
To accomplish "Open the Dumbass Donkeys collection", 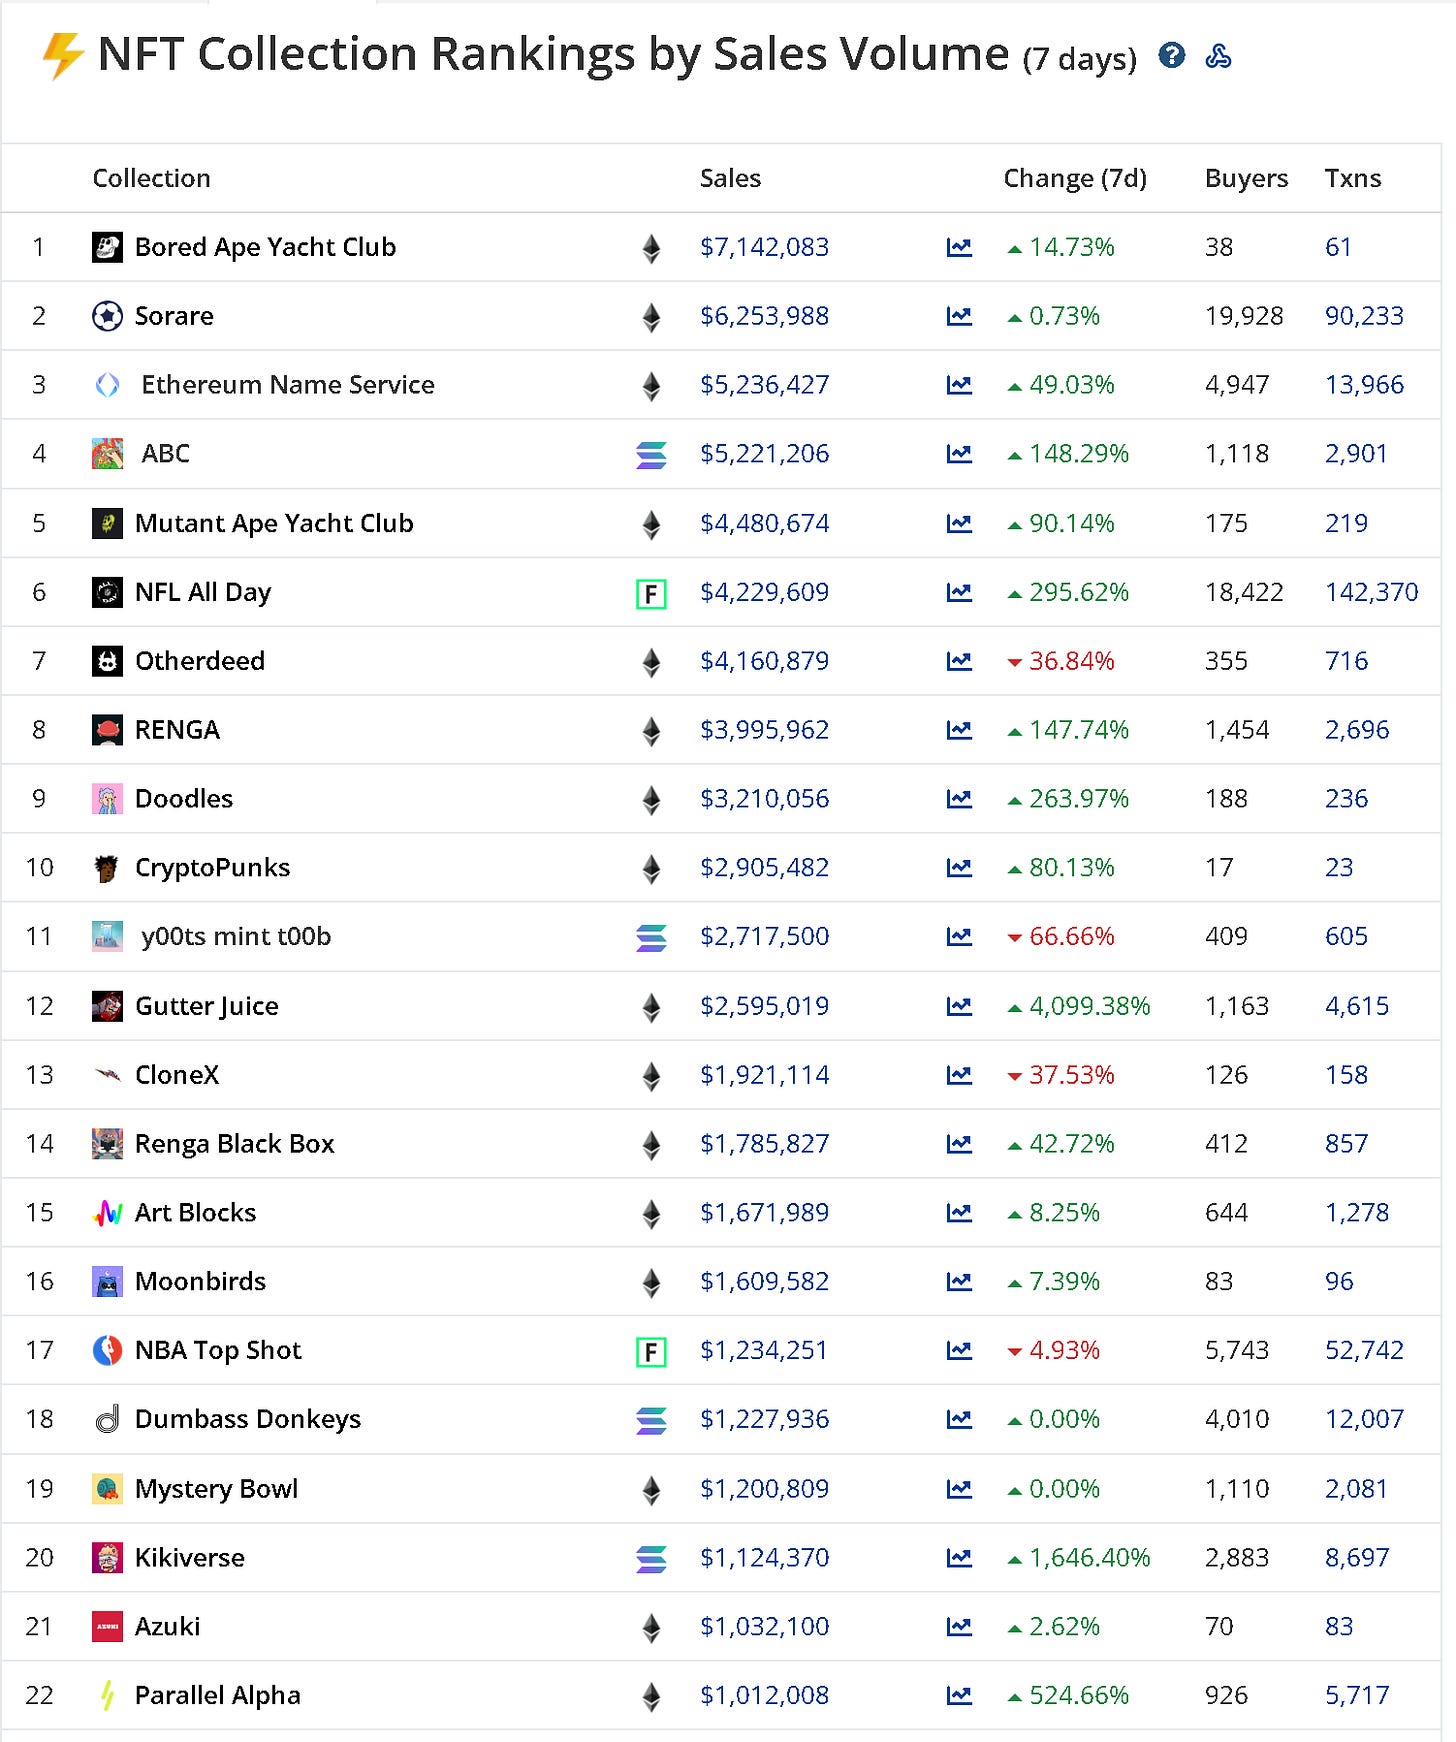I will click(248, 1420).
